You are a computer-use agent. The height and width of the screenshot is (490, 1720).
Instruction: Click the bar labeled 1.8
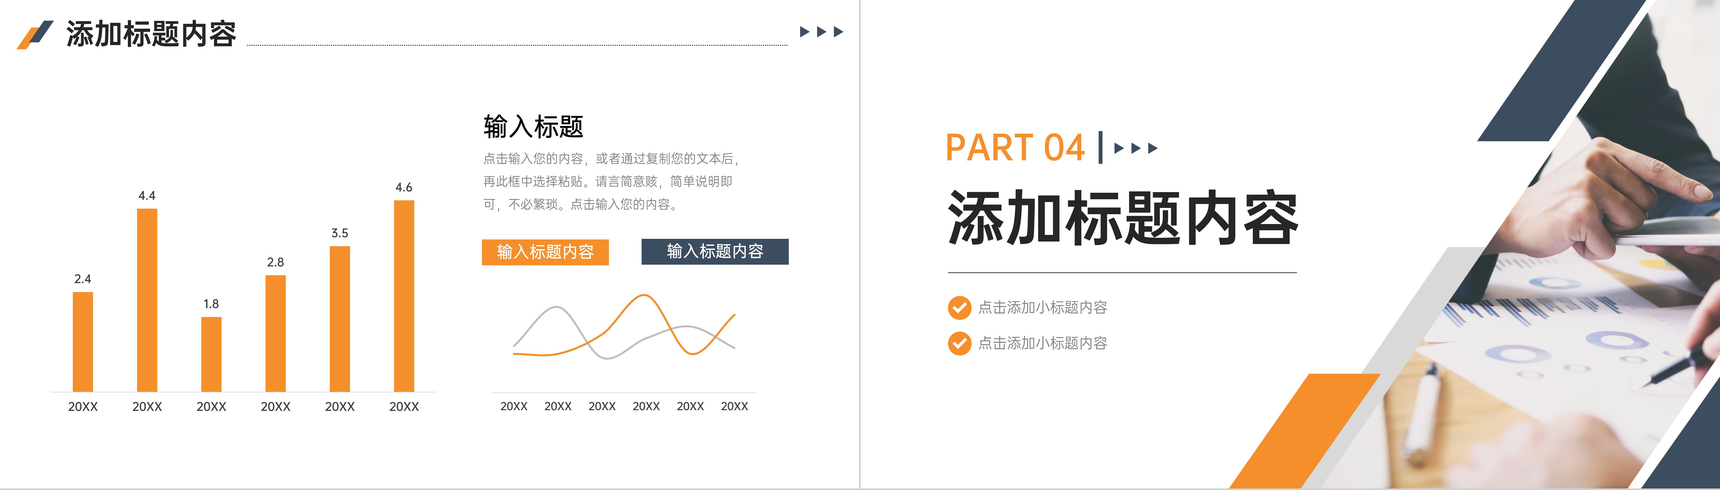coord(211,354)
